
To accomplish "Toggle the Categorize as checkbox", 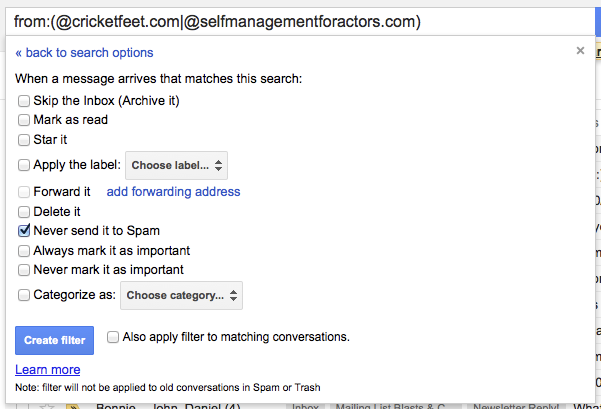I will click(x=24, y=295).
